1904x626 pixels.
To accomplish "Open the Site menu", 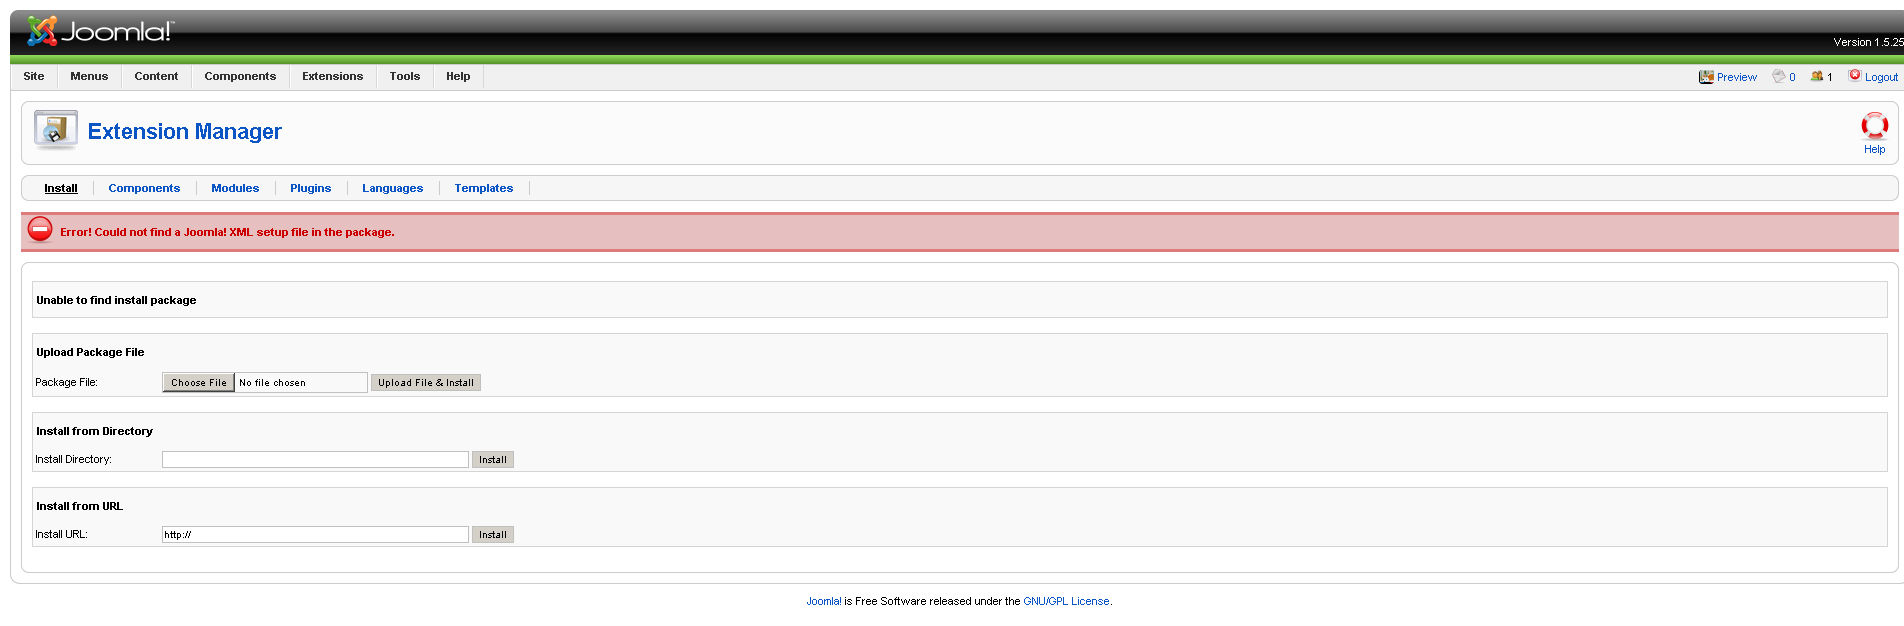I will 34,76.
